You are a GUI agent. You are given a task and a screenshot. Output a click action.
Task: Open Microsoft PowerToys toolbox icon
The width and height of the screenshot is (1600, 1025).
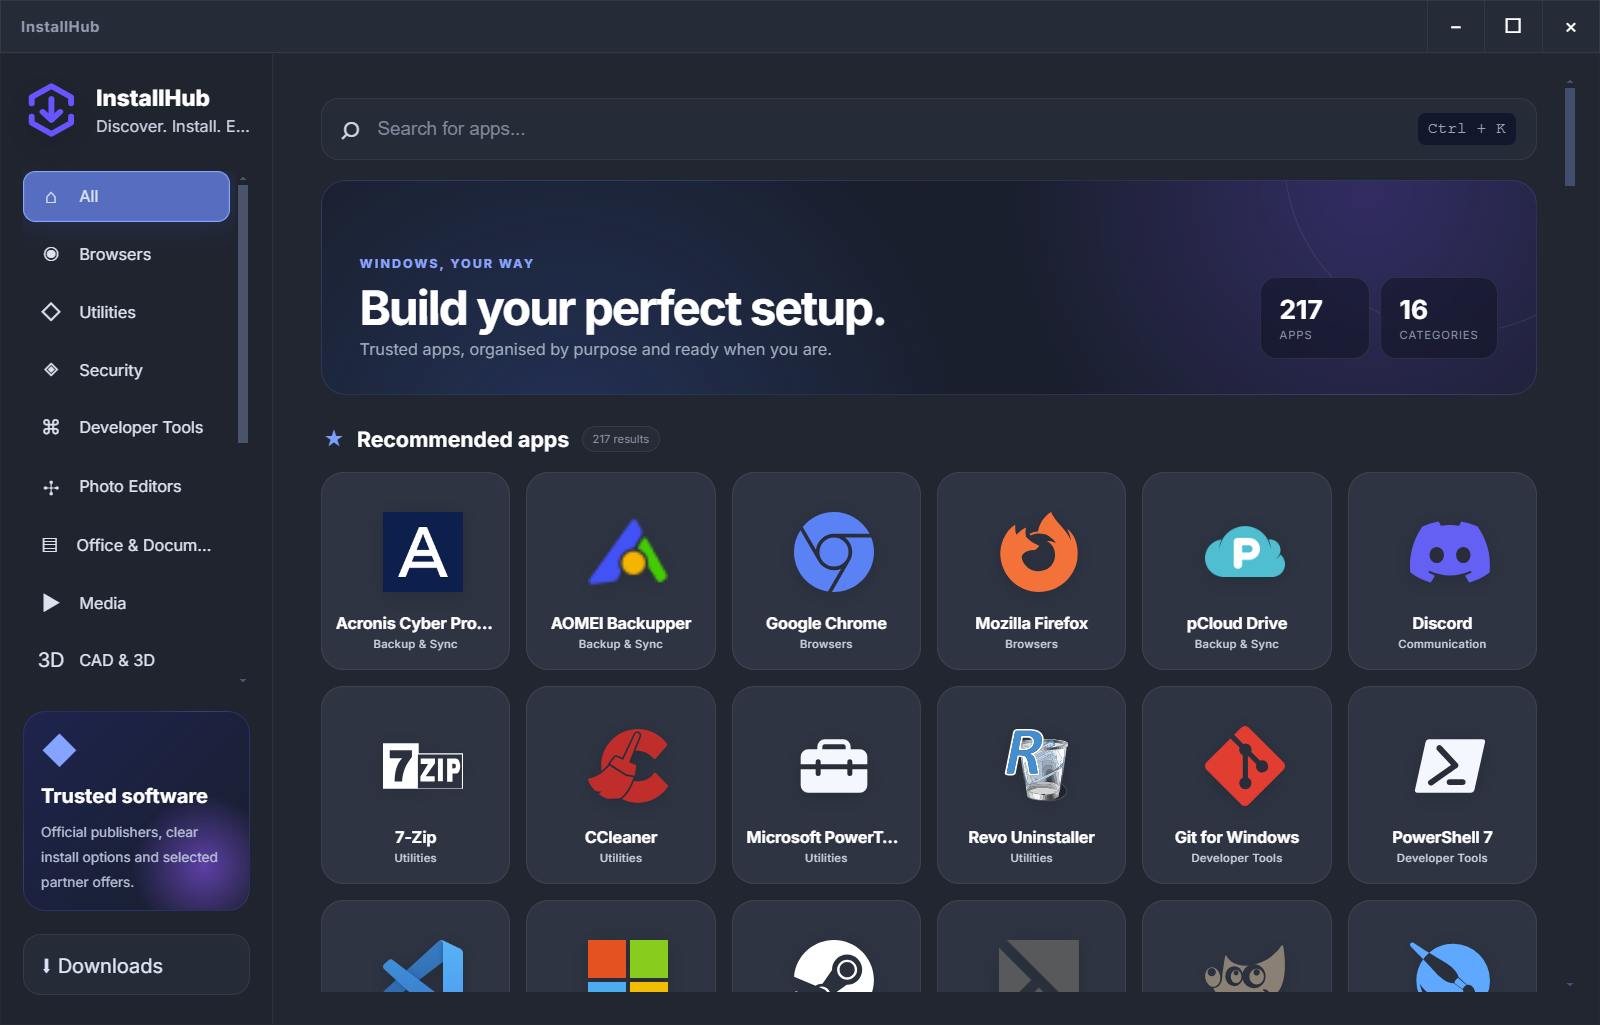click(x=833, y=766)
